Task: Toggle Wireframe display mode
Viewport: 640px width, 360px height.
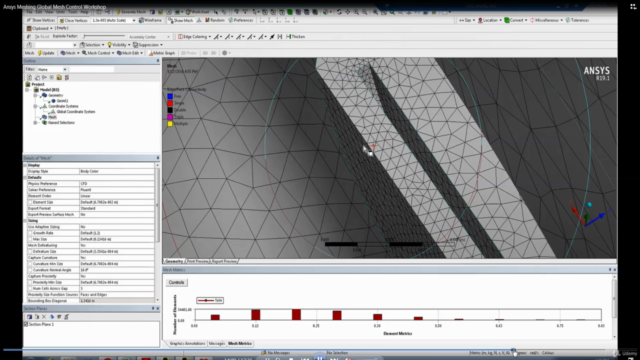Action: pos(150,20)
